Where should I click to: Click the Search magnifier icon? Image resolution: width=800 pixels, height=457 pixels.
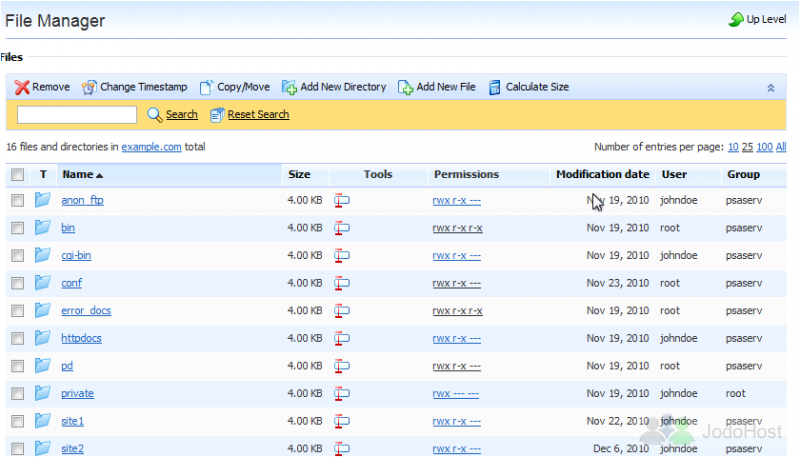155,115
